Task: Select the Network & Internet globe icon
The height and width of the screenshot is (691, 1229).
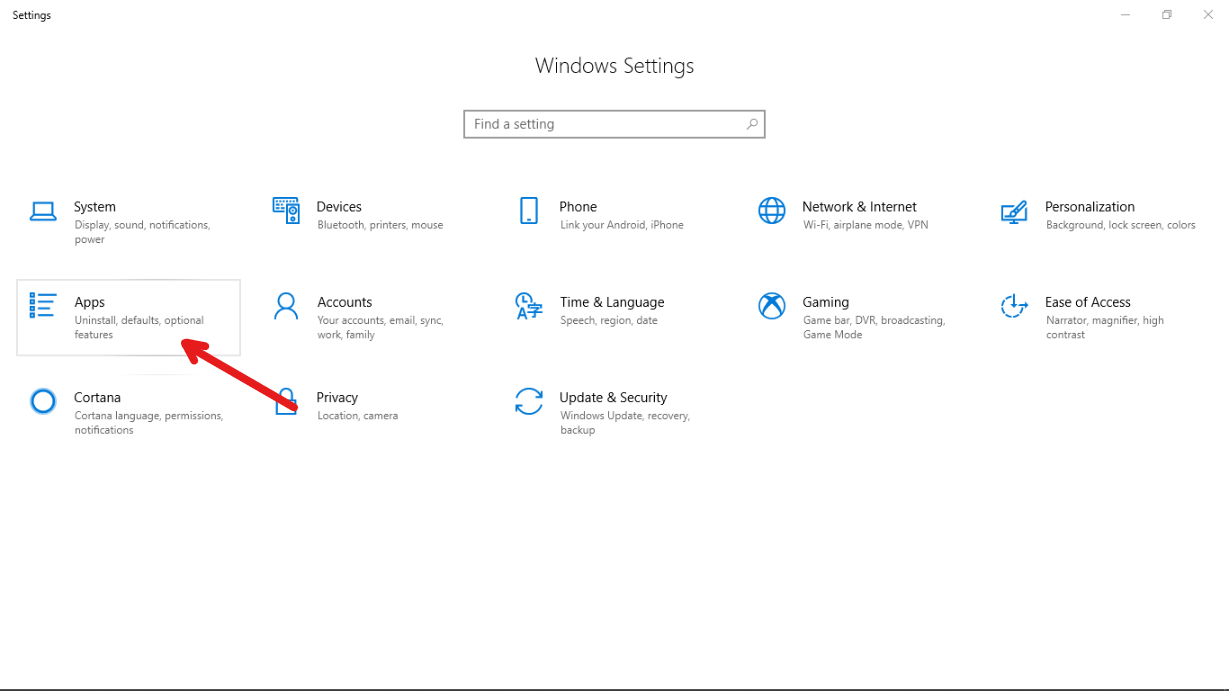Action: pos(771,210)
